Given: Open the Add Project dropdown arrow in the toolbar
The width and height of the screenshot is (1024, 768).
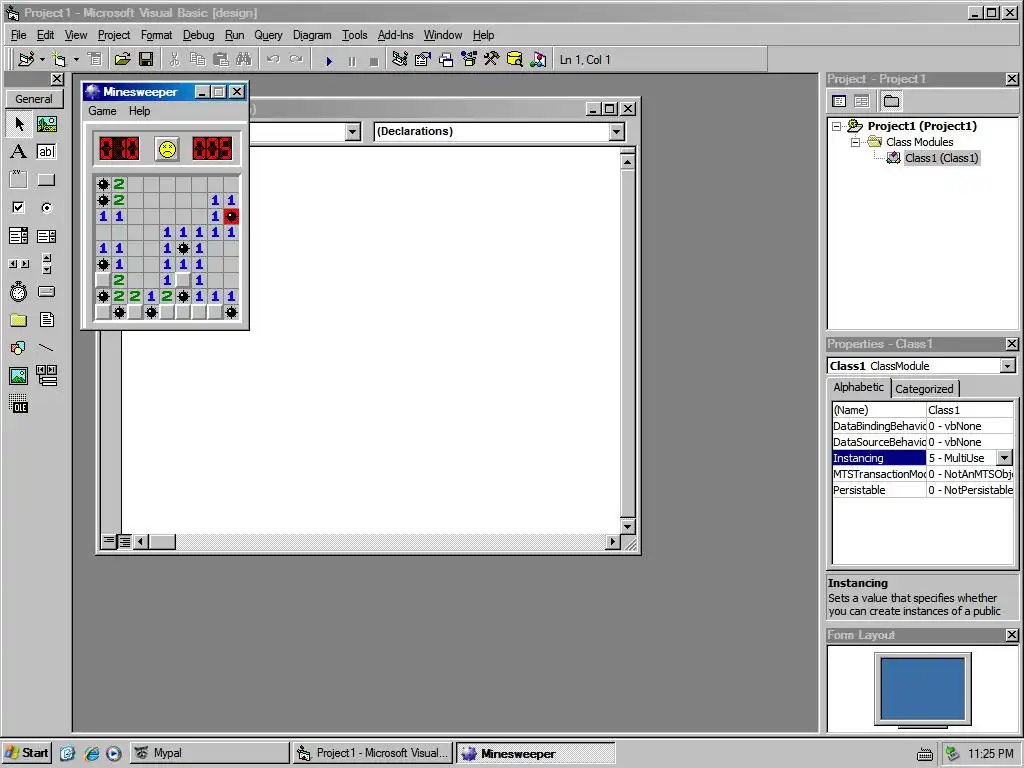Looking at the screenshot, I should pos(42,59).
